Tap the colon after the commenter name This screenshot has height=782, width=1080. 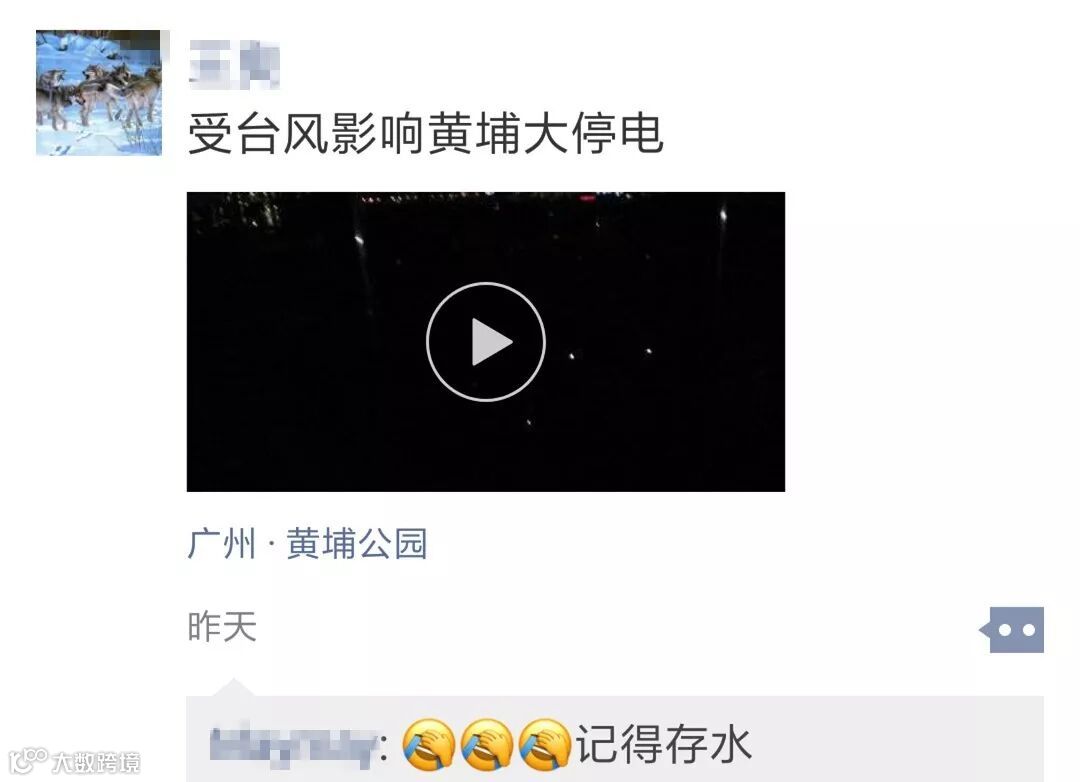tap(384, 748)
